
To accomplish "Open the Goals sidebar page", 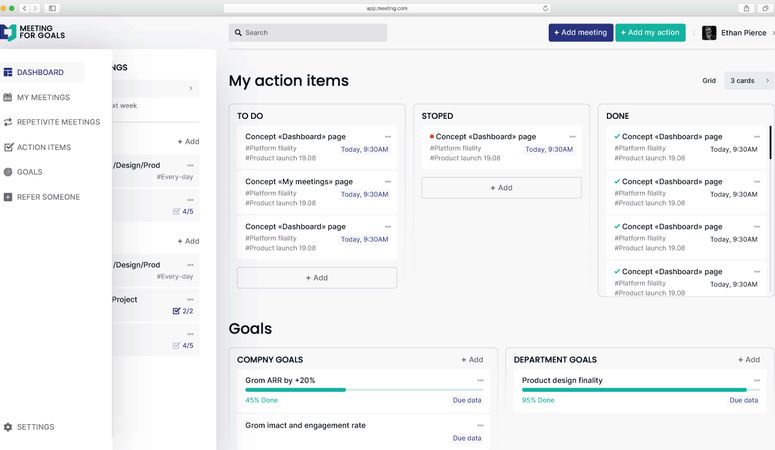I will point(23,172).
